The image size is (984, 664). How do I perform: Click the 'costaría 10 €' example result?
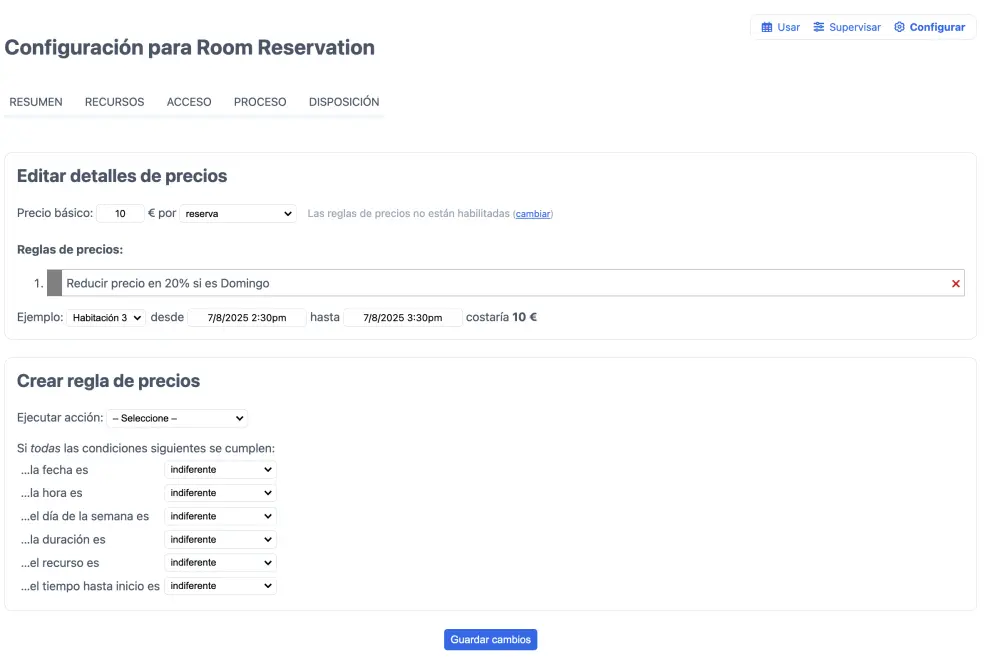501,318
